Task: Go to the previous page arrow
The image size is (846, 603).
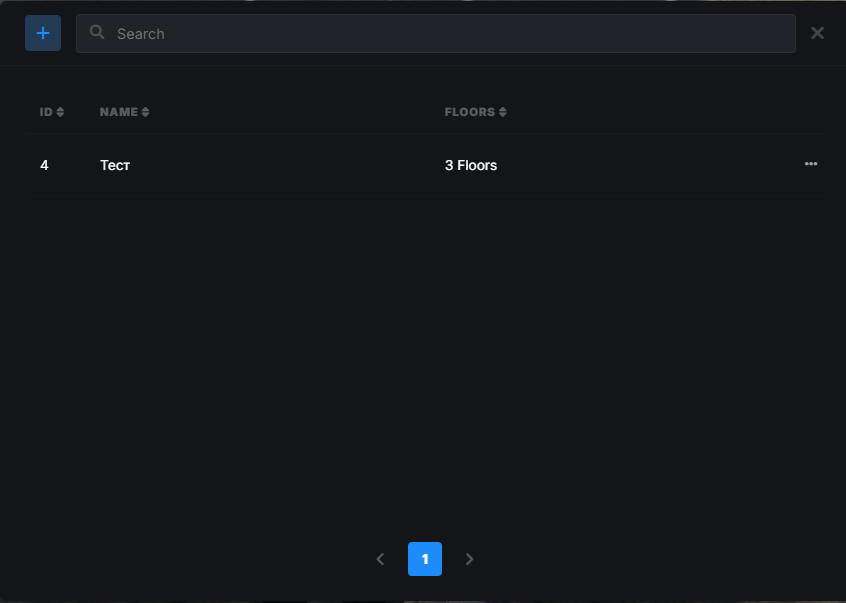Action: [380, 559]
